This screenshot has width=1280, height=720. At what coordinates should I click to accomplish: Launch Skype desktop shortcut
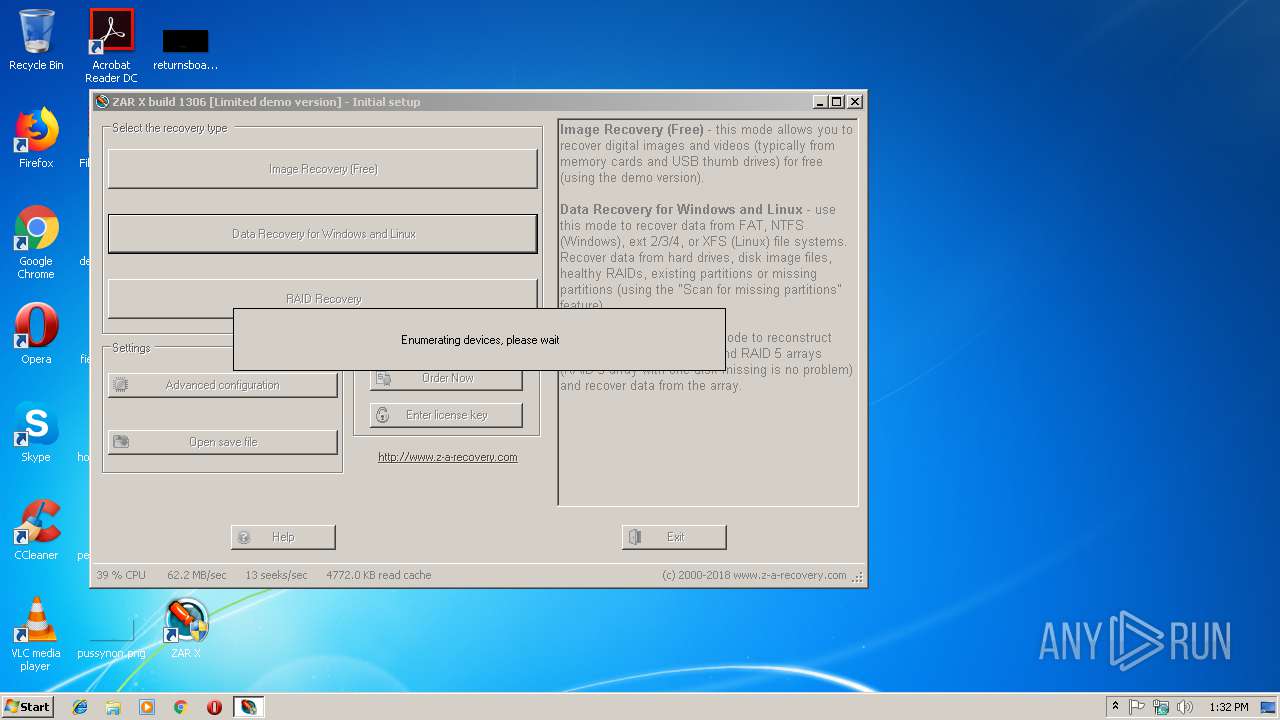coord(36,431)
